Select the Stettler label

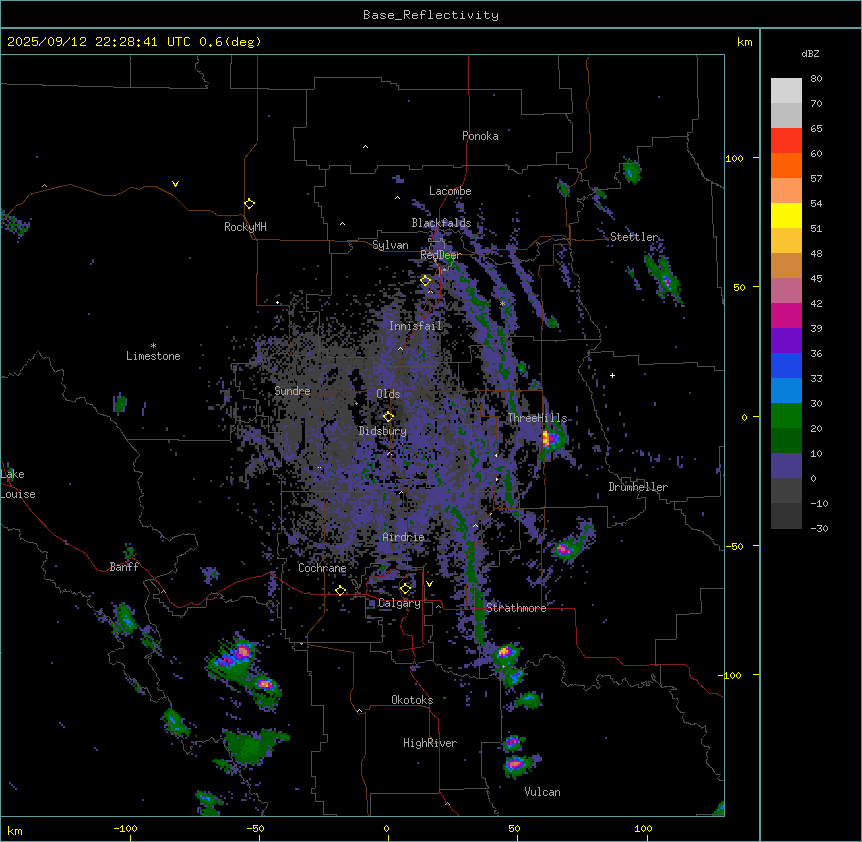coord(634,237)
